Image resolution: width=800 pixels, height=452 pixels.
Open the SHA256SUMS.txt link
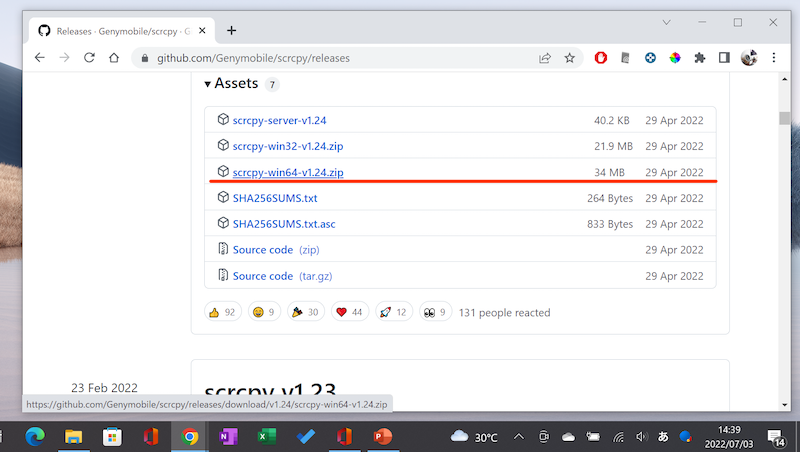pos(275,198)
